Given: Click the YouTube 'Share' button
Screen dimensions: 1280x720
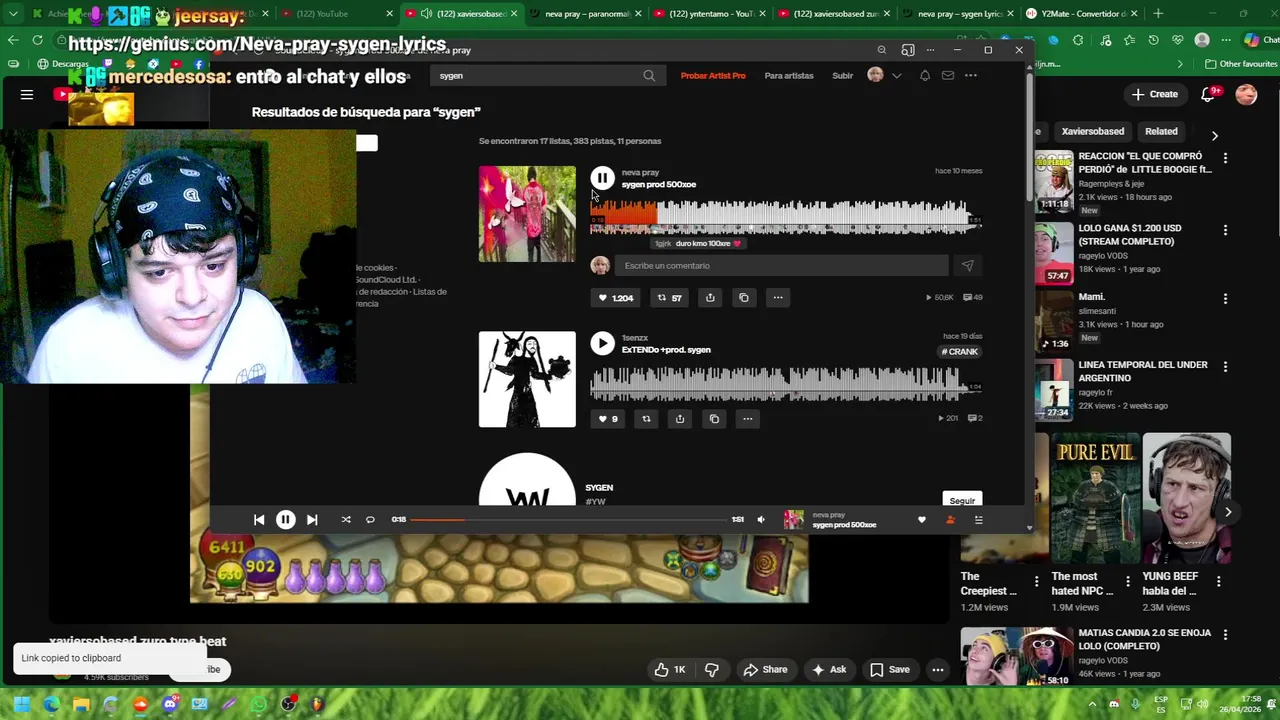Looking at the screenshot, I should pyautogui.click(x=764, y=670).
